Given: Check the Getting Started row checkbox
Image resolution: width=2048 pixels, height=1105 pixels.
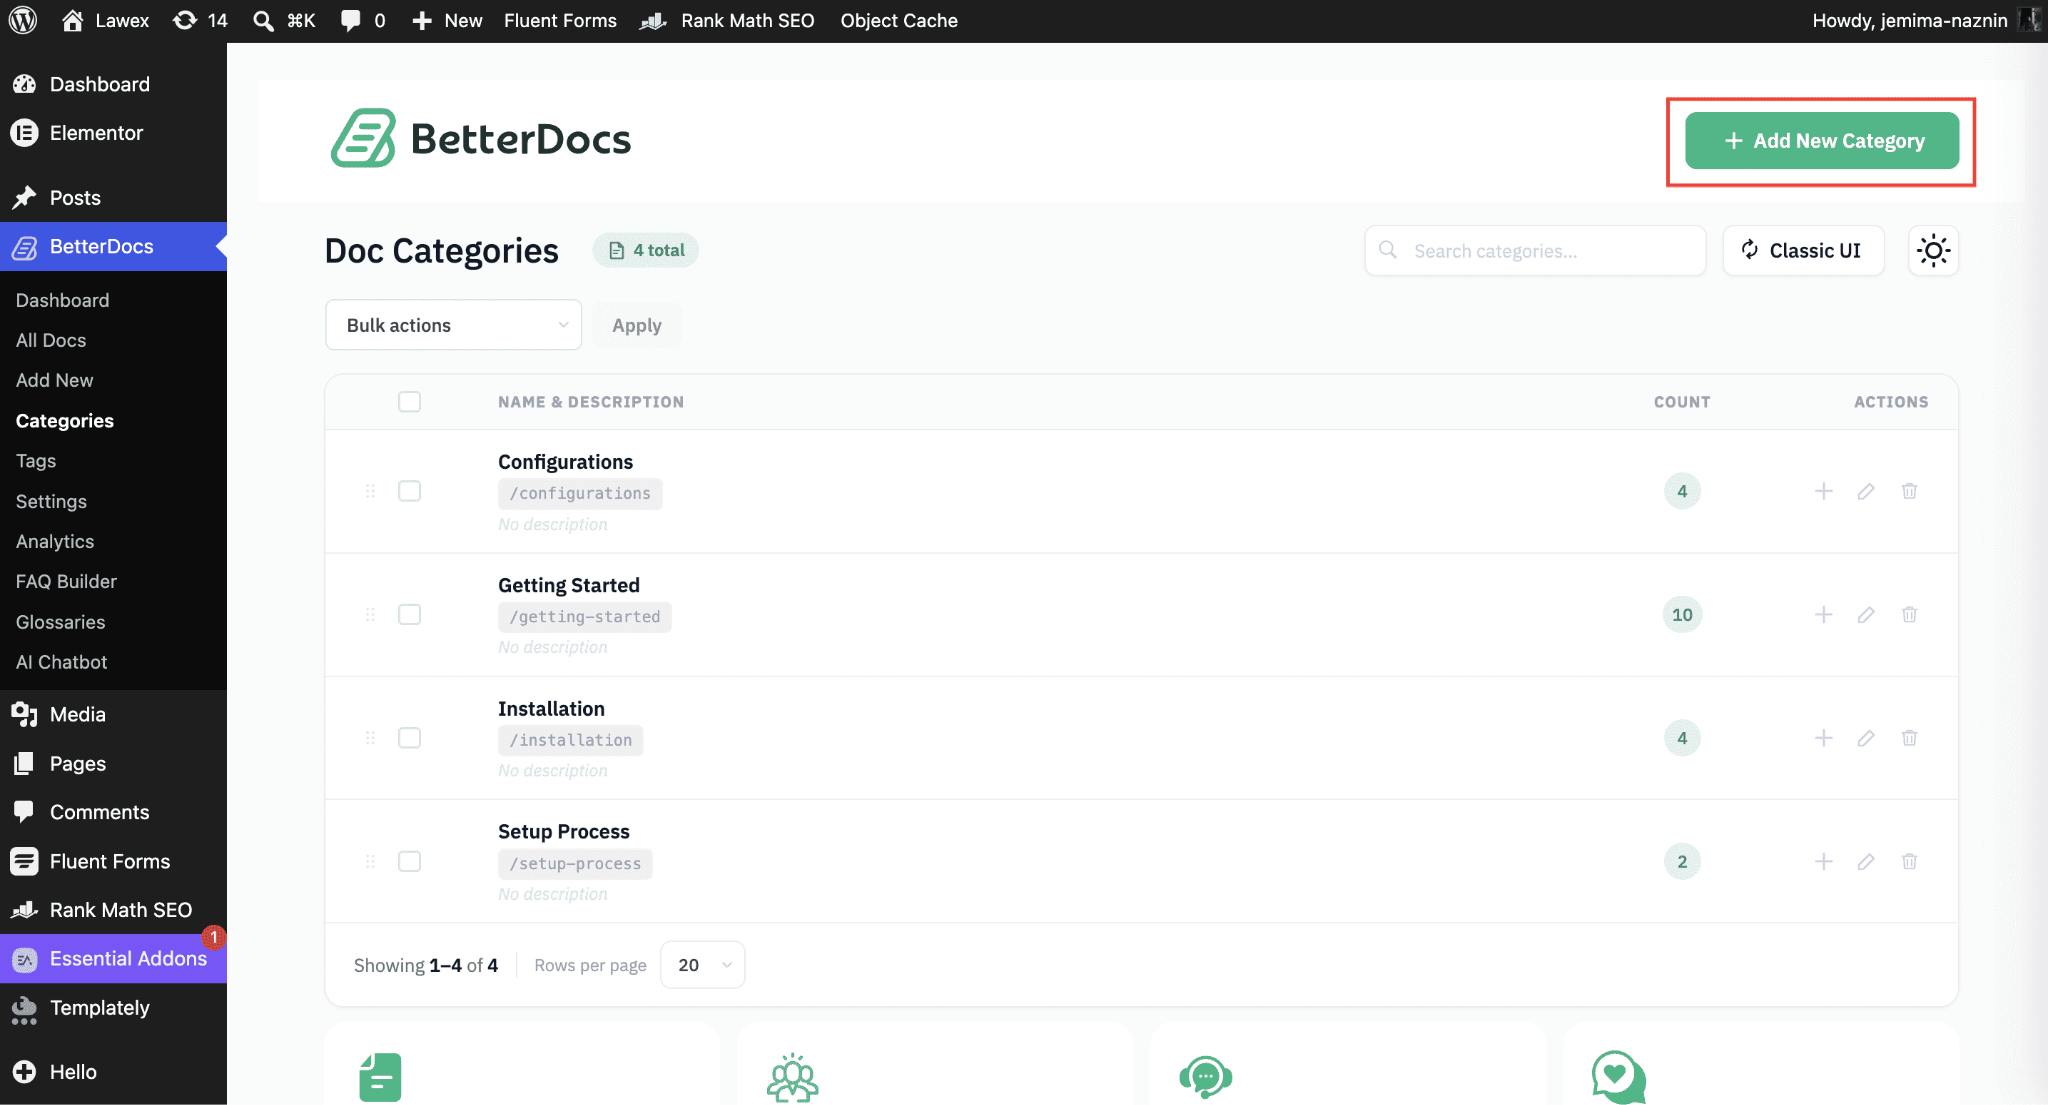Looking at the screenshot, I should pos(409,614).
